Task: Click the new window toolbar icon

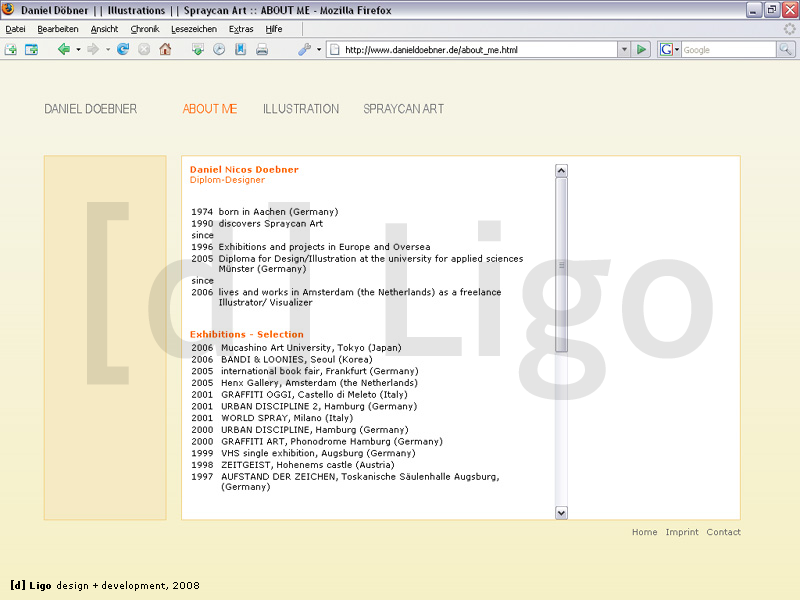Action: tap(32, 49)
